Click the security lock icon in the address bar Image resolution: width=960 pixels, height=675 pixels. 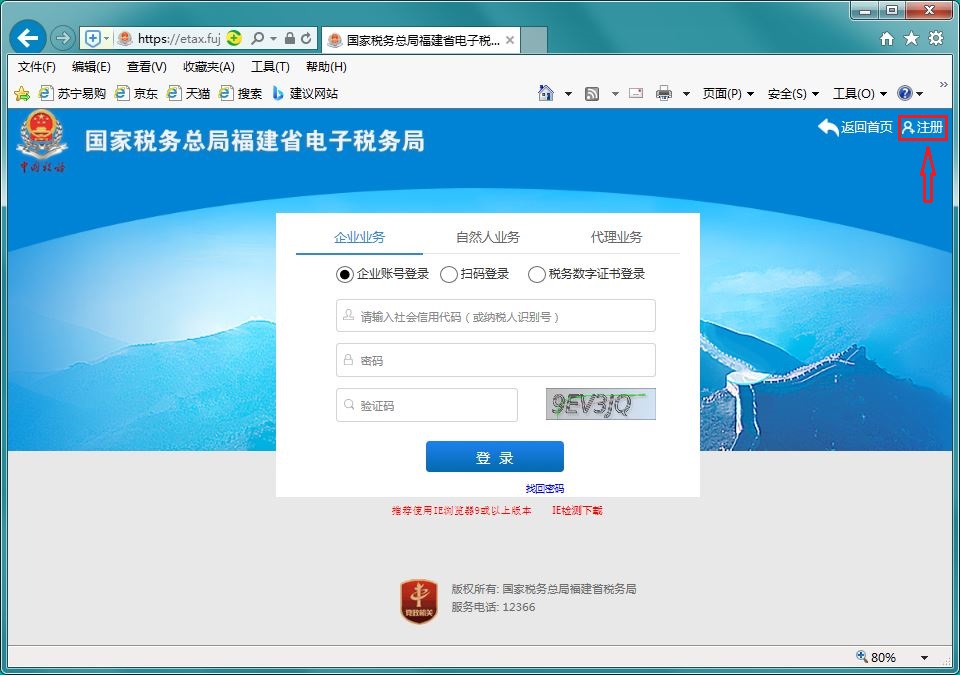click(x=288, y=37)
